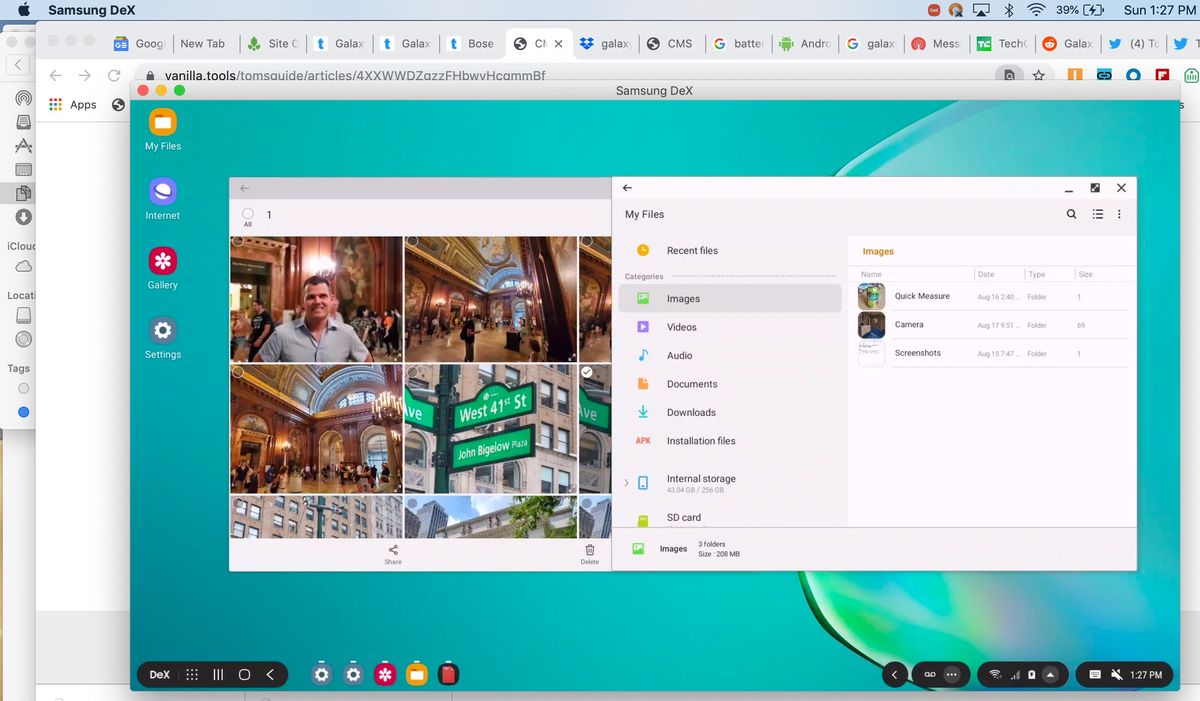Open the Camera folder in Images
1200x701 pixels.
click(908, 325)
